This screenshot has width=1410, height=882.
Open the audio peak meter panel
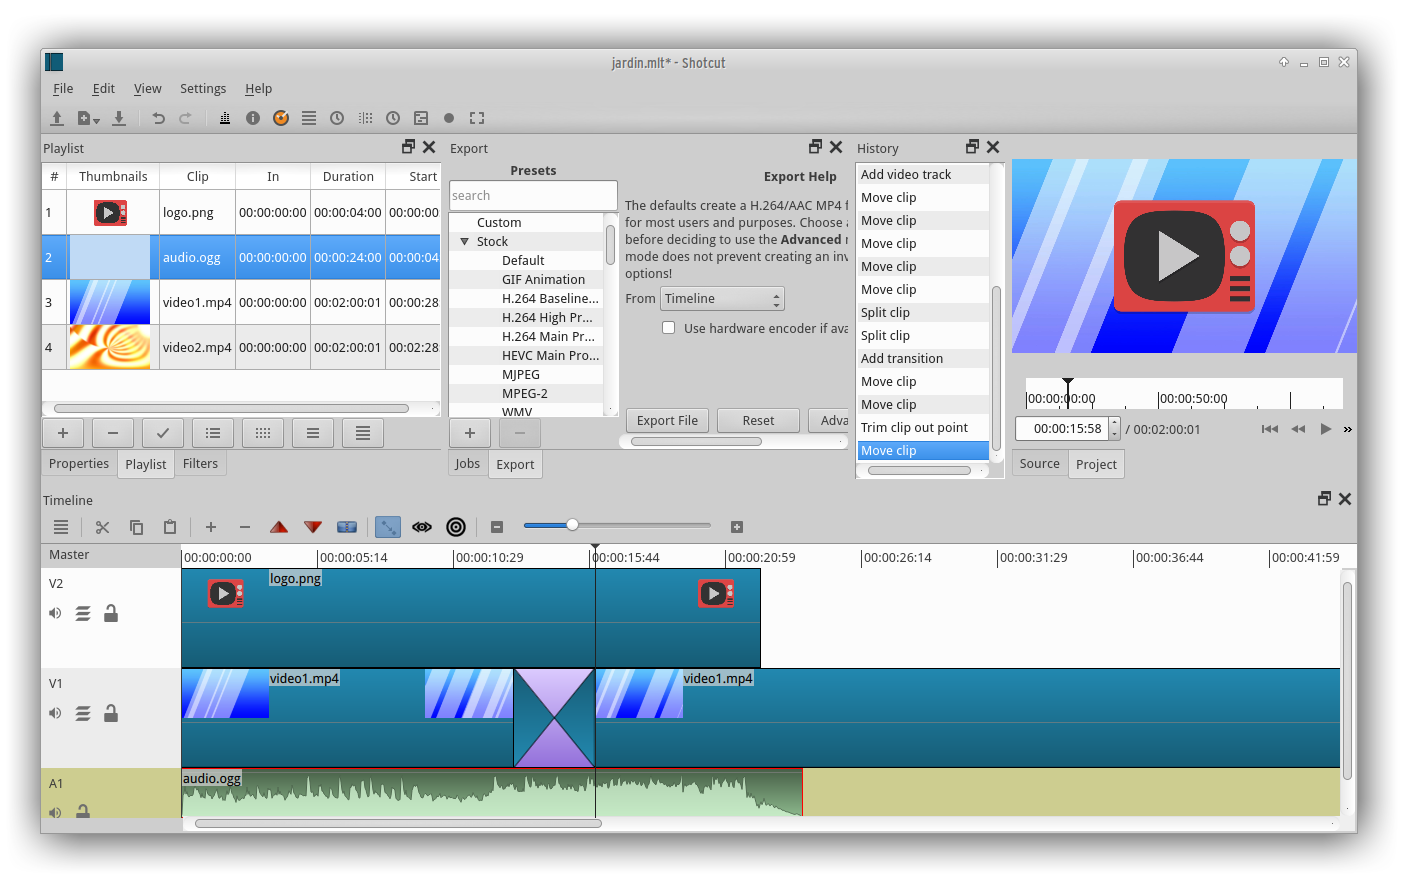click(x=224, y=118)
